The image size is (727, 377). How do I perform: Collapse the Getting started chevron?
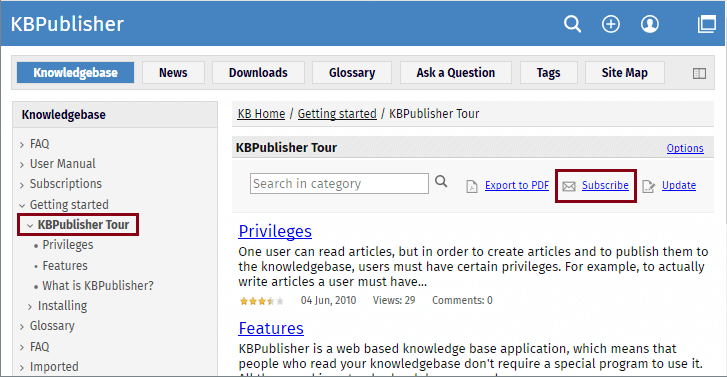point(22,205)
